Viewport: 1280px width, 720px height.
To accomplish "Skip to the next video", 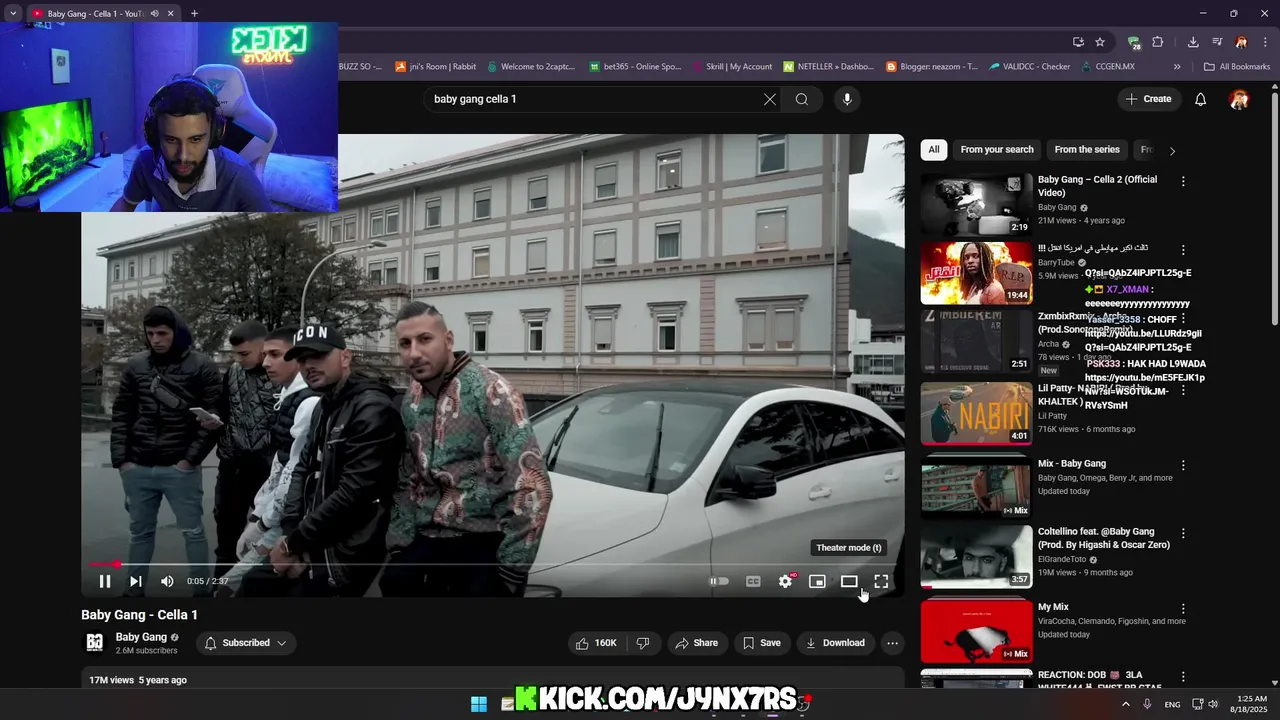I will point(136,581).
